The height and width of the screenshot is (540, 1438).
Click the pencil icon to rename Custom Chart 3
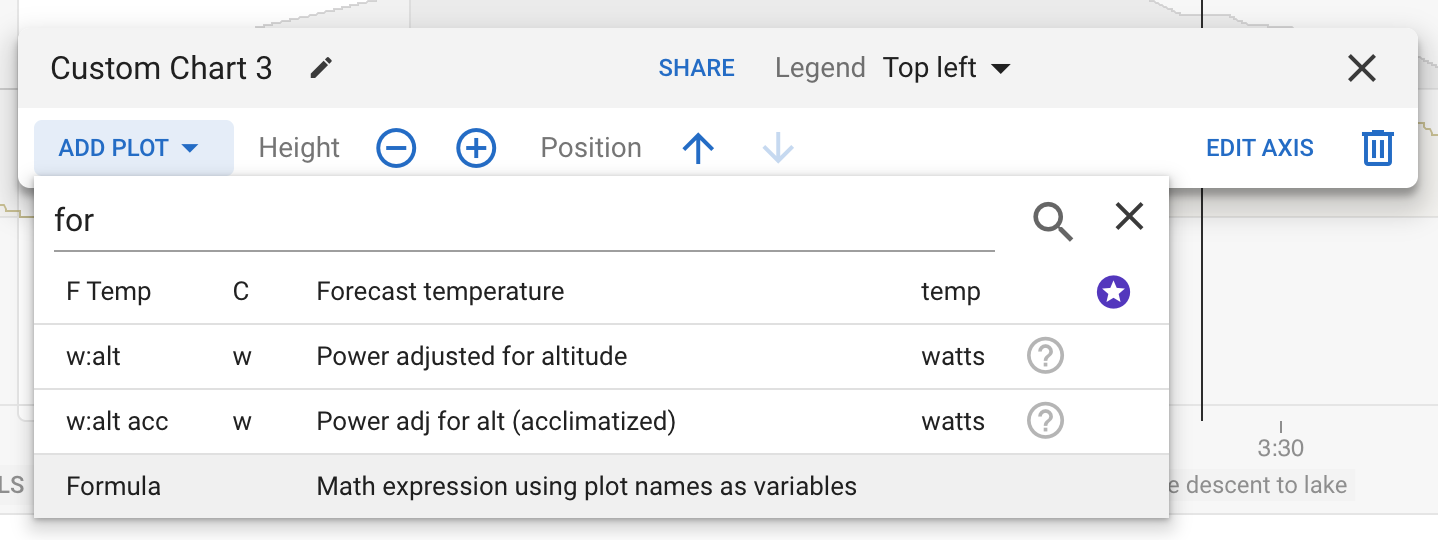(321, 68)
